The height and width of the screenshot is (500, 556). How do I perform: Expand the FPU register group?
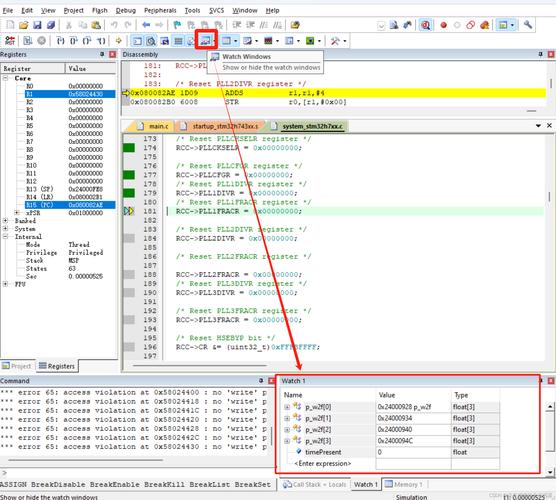click(x=5, y=284)
